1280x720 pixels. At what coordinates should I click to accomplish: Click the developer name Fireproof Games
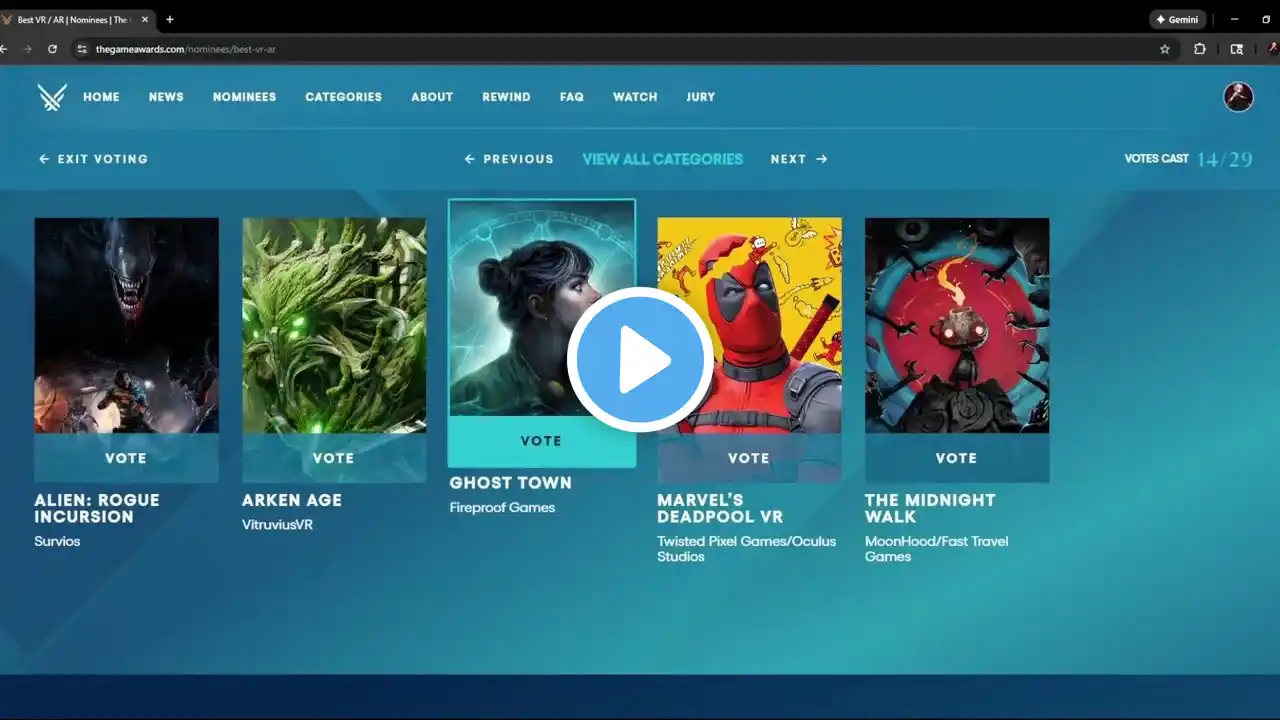pos(502,507)
